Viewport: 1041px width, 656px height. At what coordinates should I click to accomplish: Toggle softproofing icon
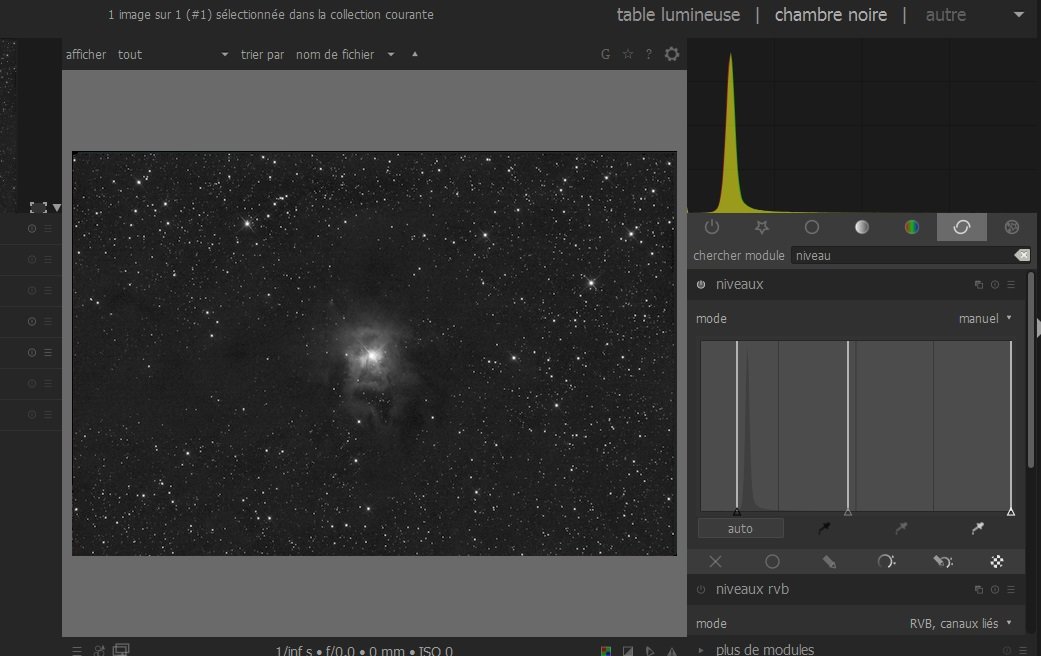point(650,651)
